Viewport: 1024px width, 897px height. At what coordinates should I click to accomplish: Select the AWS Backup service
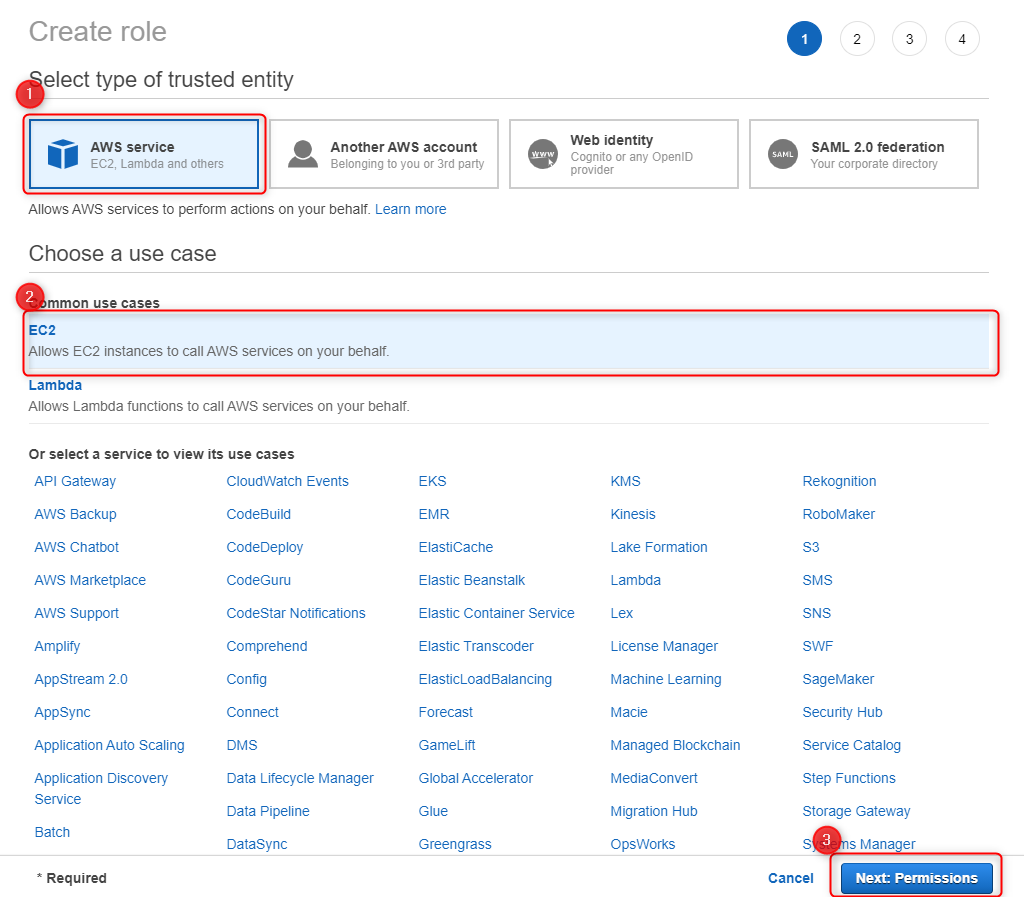[75, 514]
